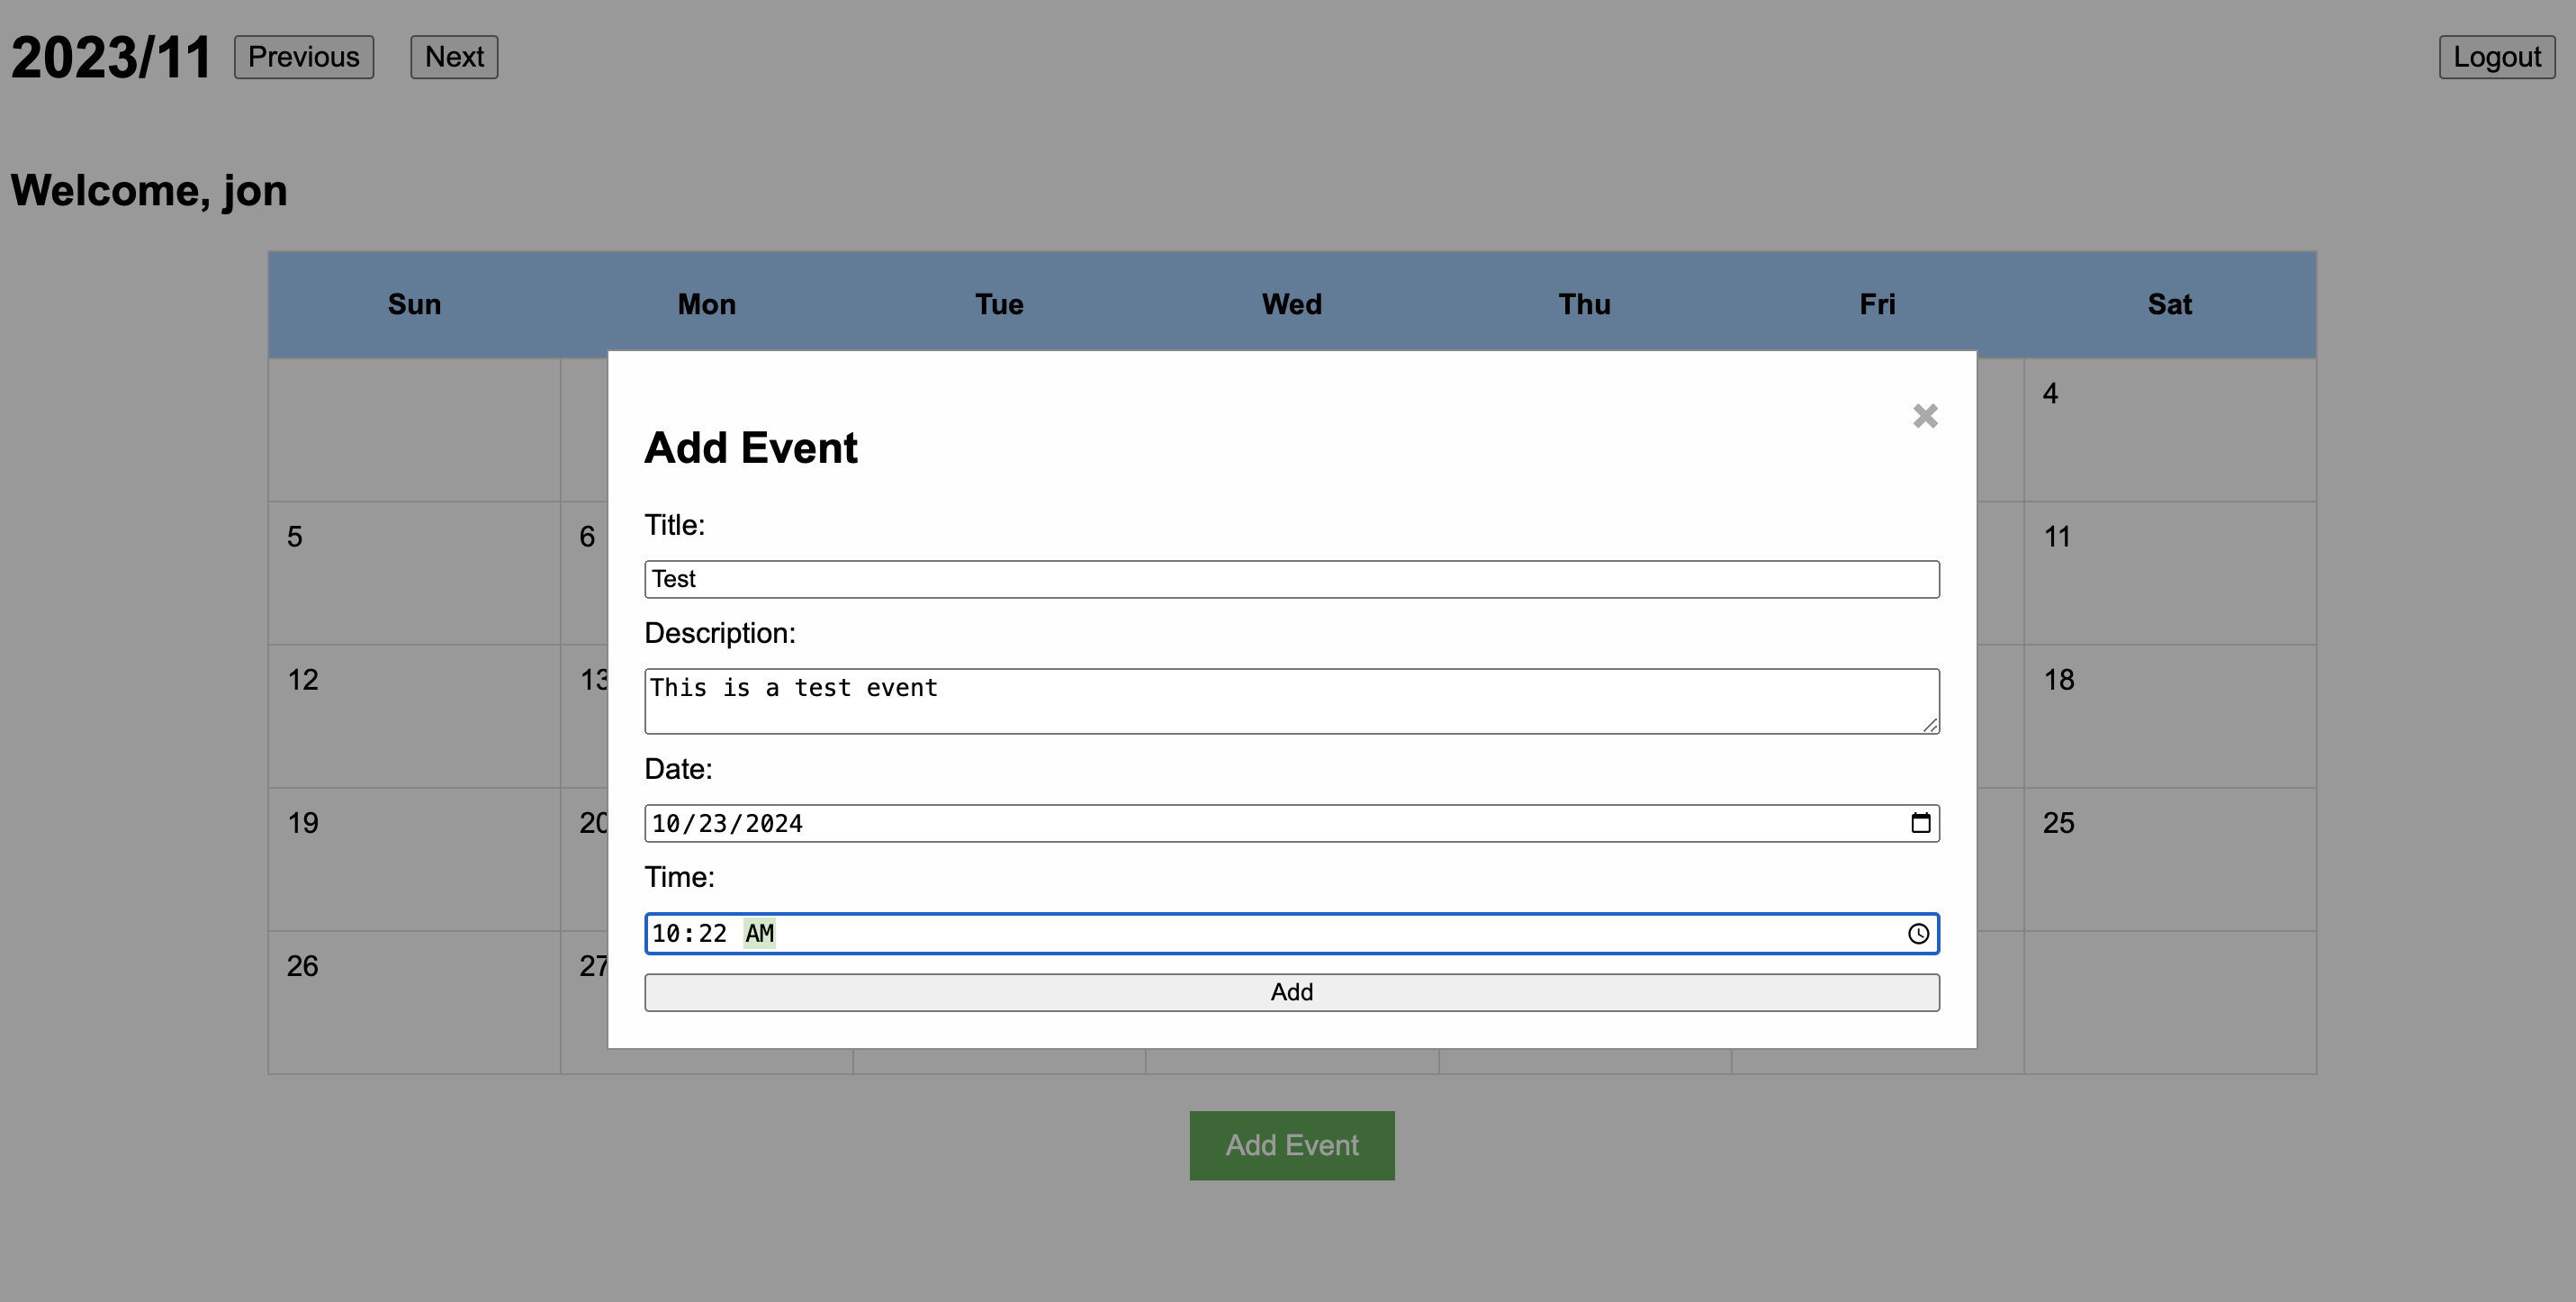
Task: Submit the form with the Add button
Action: click(1292, 992)
